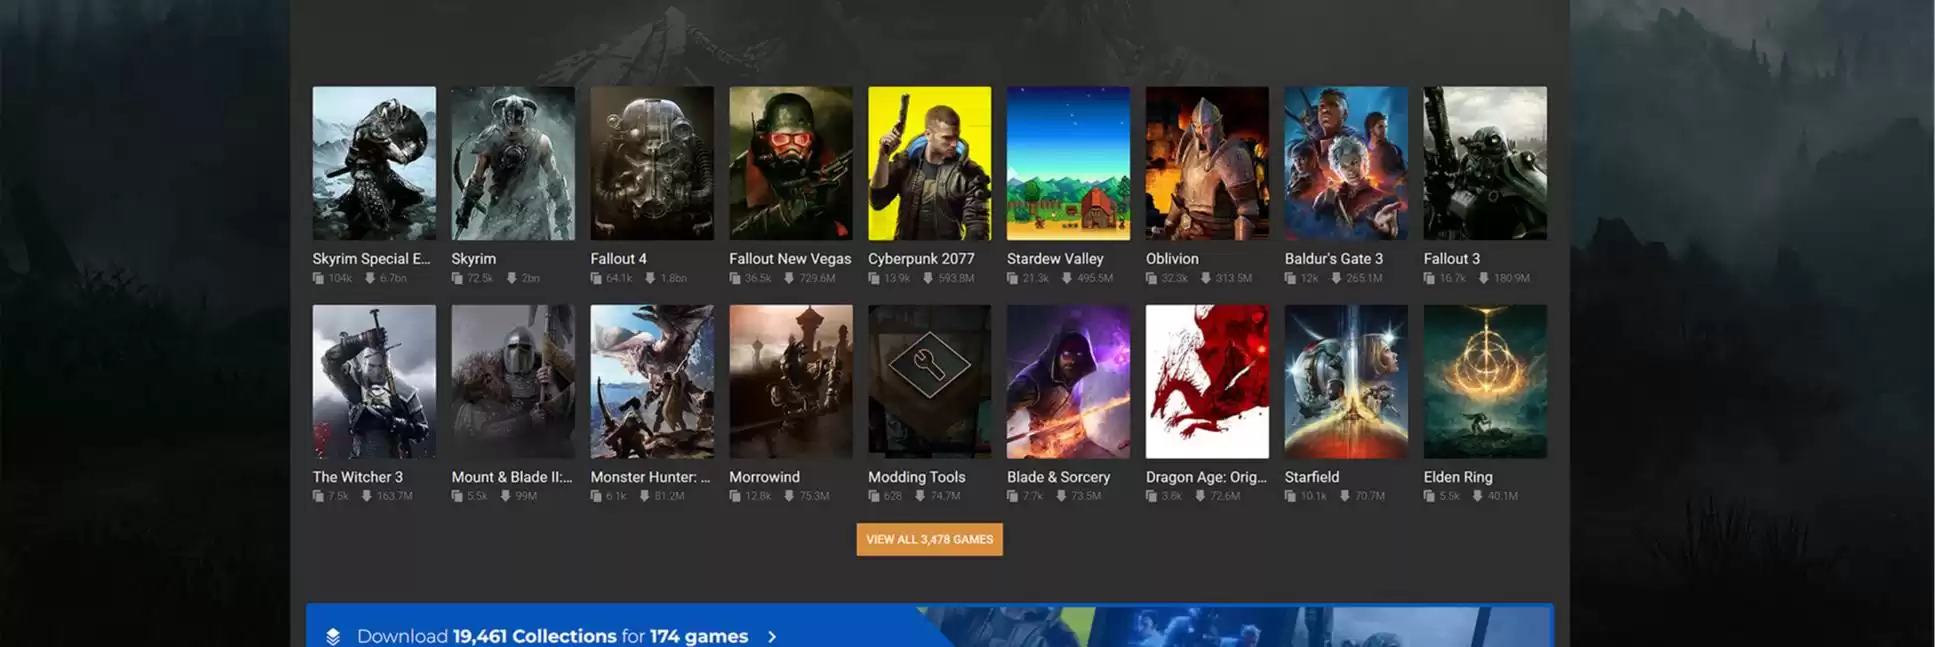This screenshot has height=647, width=1935.
Task: Click the stacked layers Collections icon in the banner
Action: point(333,636)
